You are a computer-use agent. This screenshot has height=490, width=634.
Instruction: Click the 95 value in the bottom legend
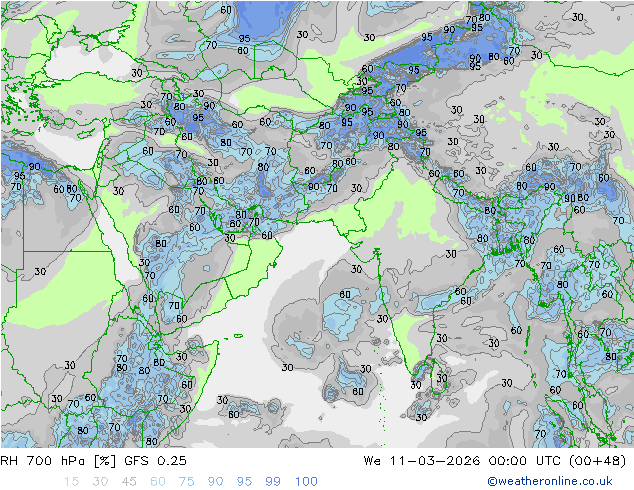[244, 482]
